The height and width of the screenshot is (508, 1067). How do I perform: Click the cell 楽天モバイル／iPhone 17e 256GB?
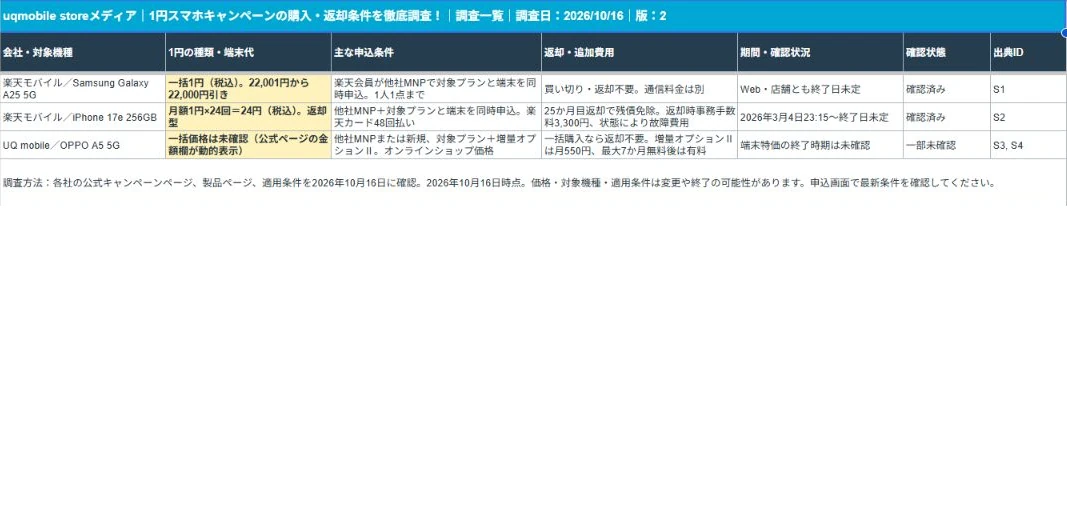82,117
